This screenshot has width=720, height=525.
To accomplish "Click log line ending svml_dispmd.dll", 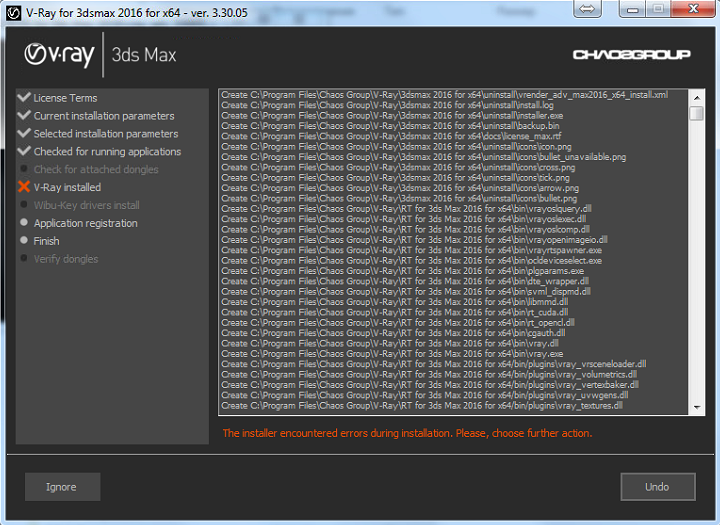I will (406, 292).
